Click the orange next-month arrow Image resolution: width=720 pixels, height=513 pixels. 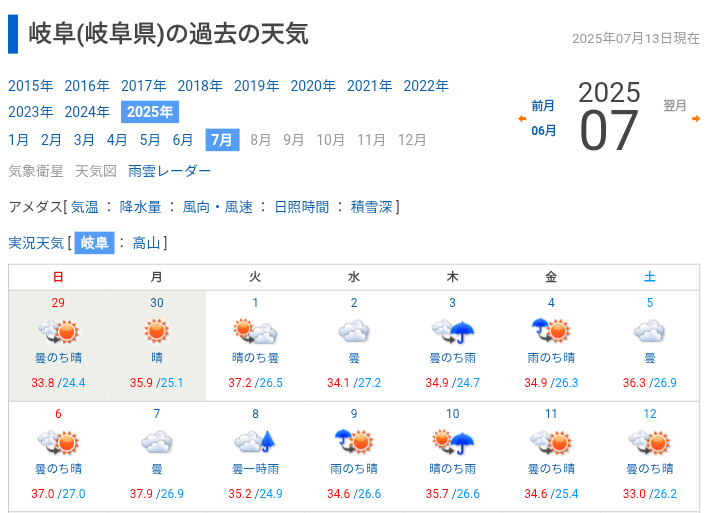696,118
